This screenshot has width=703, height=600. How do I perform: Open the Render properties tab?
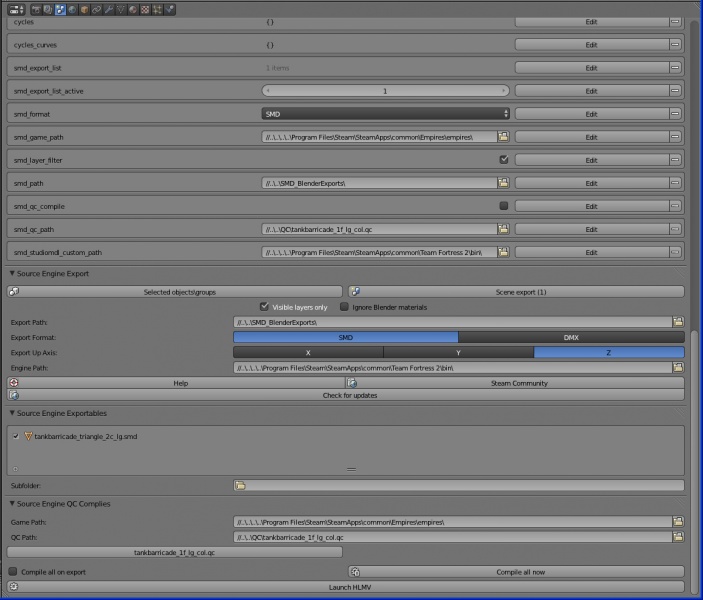[x=35, y=9]
